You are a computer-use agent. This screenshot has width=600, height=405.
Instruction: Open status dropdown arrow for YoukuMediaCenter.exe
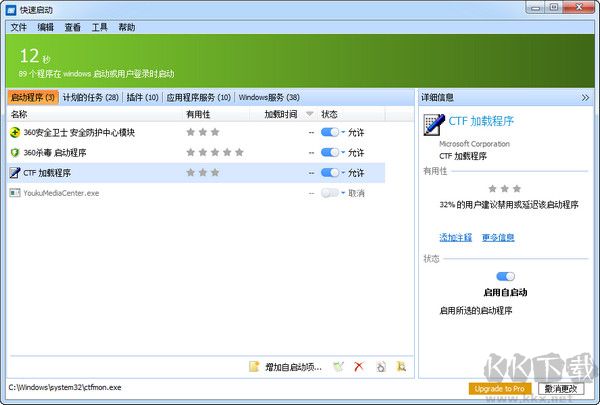point(343,193)
